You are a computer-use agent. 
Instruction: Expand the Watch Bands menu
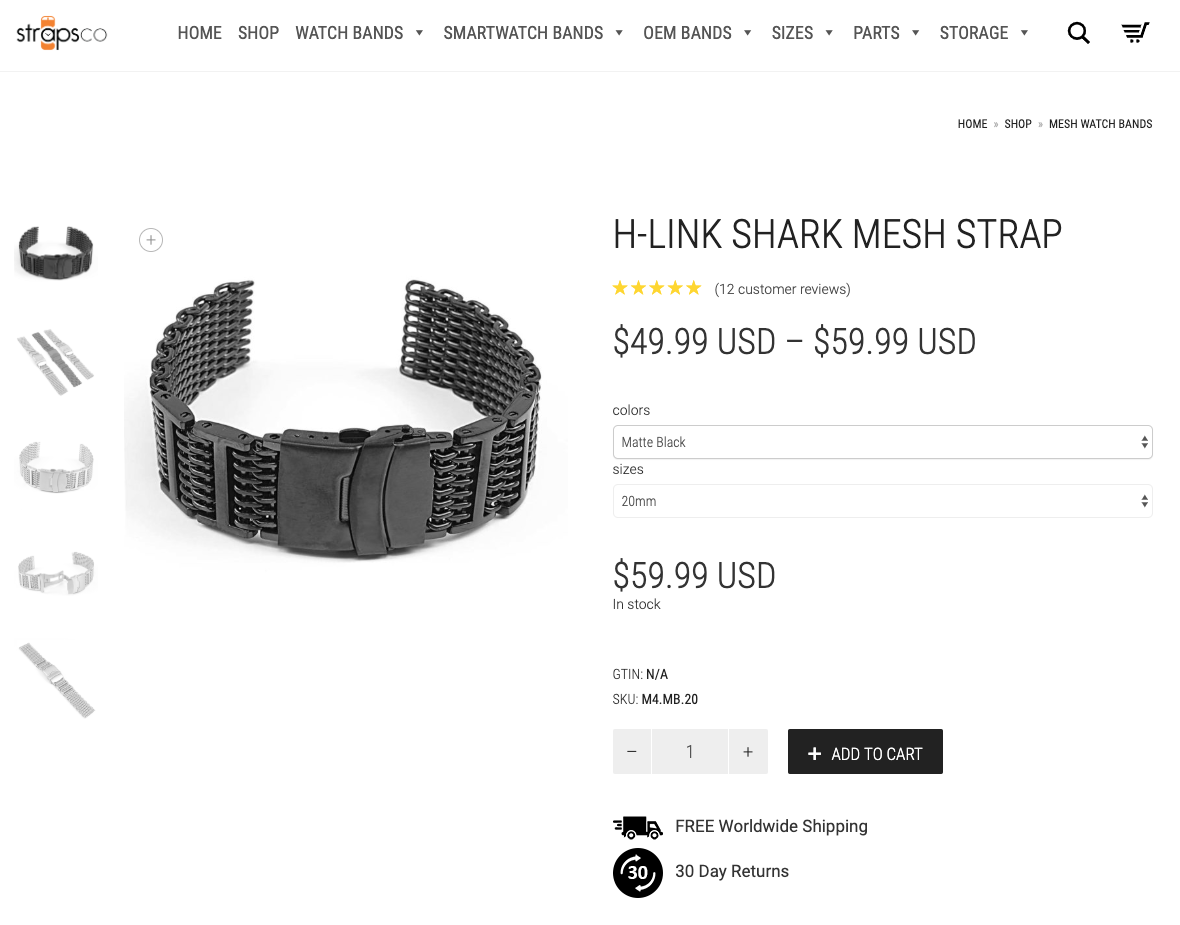coord(359,33)
